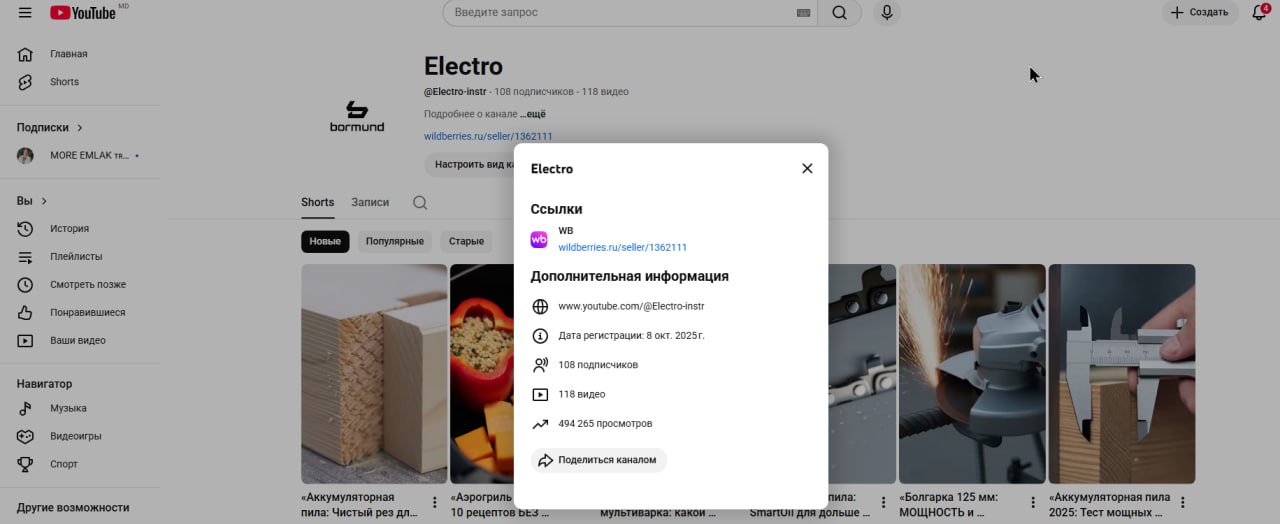Viewport: 1280px width, 524px height.
Task: Click the video count play icon
Action: tap(540, 394)
